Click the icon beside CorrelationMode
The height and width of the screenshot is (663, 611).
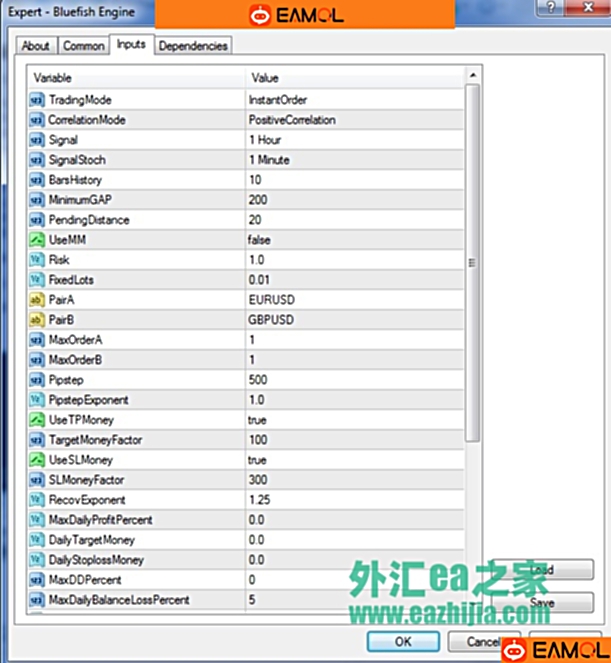[x=37, y=120]
